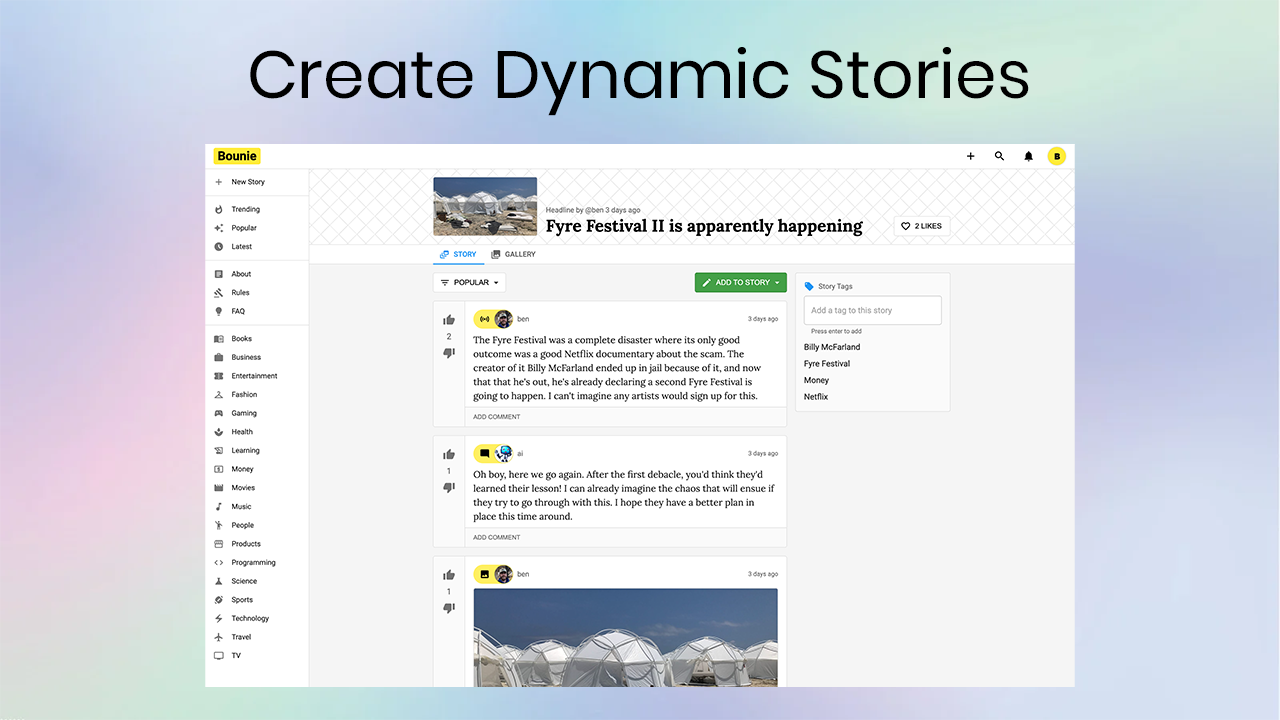1280x720 pixels.
Task: Select the Story tab
Action: click(458, 254)
